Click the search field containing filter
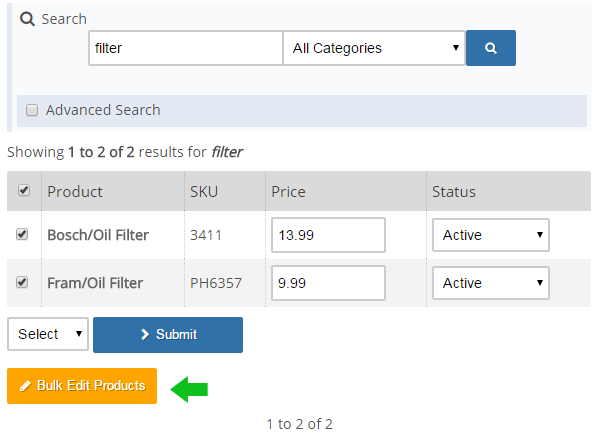The height and width of the screenshot is (435, 598). tap(186, 48)
